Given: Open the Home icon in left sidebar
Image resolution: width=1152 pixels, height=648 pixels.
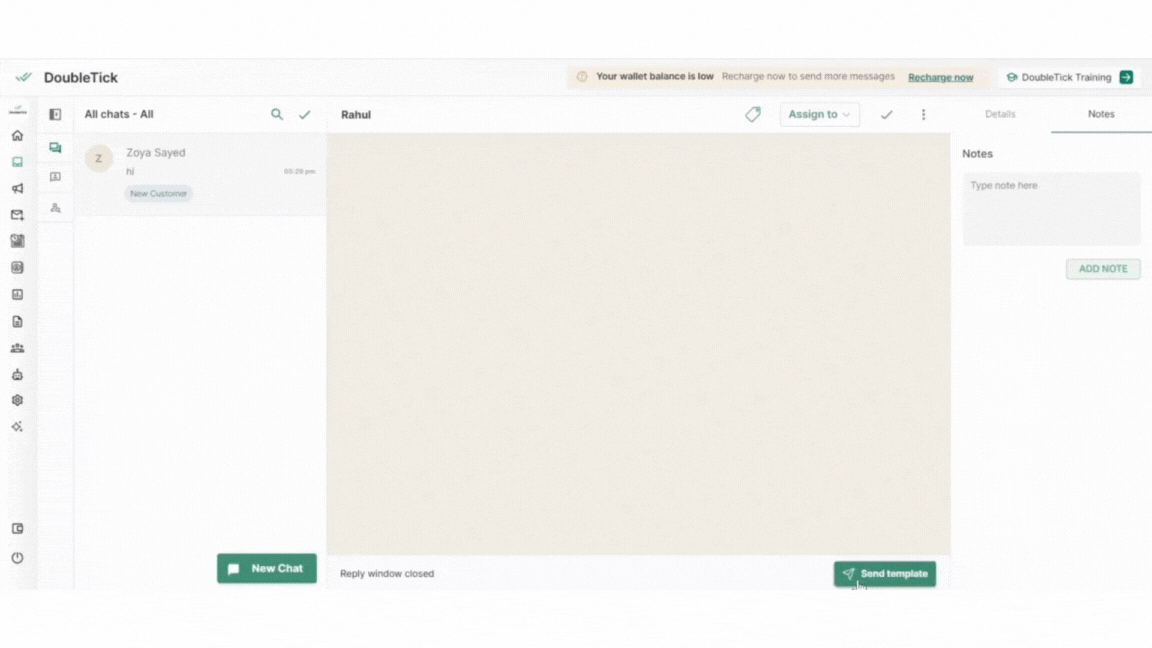Looking at the screenshot, I should pos(17,136).
